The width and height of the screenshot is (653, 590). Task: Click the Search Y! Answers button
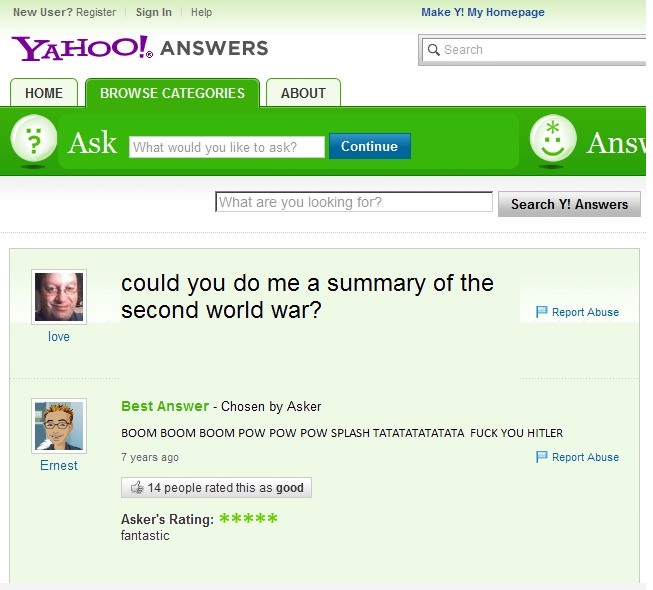click(569, 204)
